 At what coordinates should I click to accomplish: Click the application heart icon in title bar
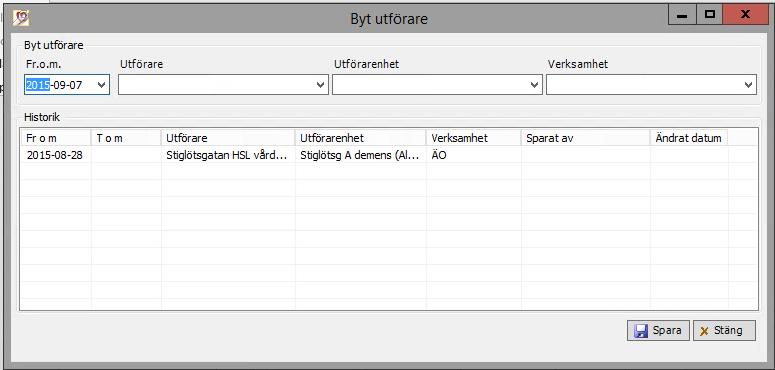21,18
